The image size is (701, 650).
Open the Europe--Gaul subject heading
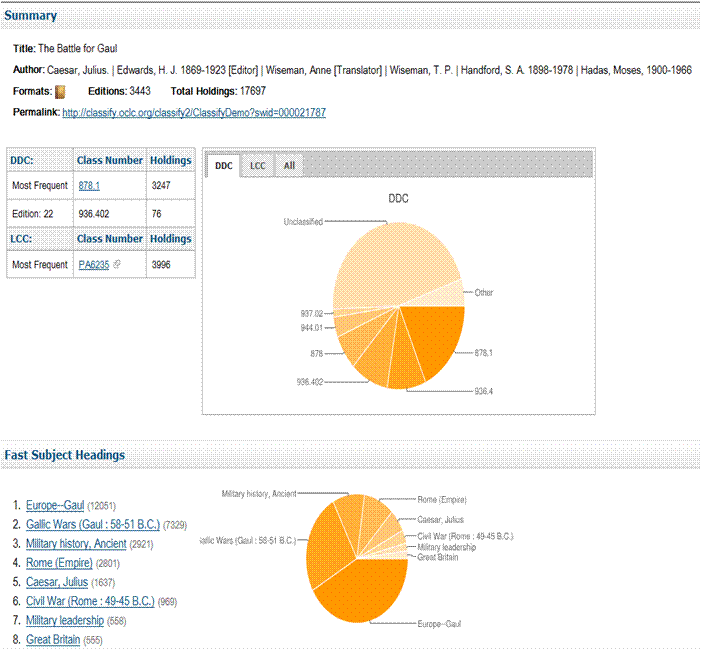tap(55, 506)
